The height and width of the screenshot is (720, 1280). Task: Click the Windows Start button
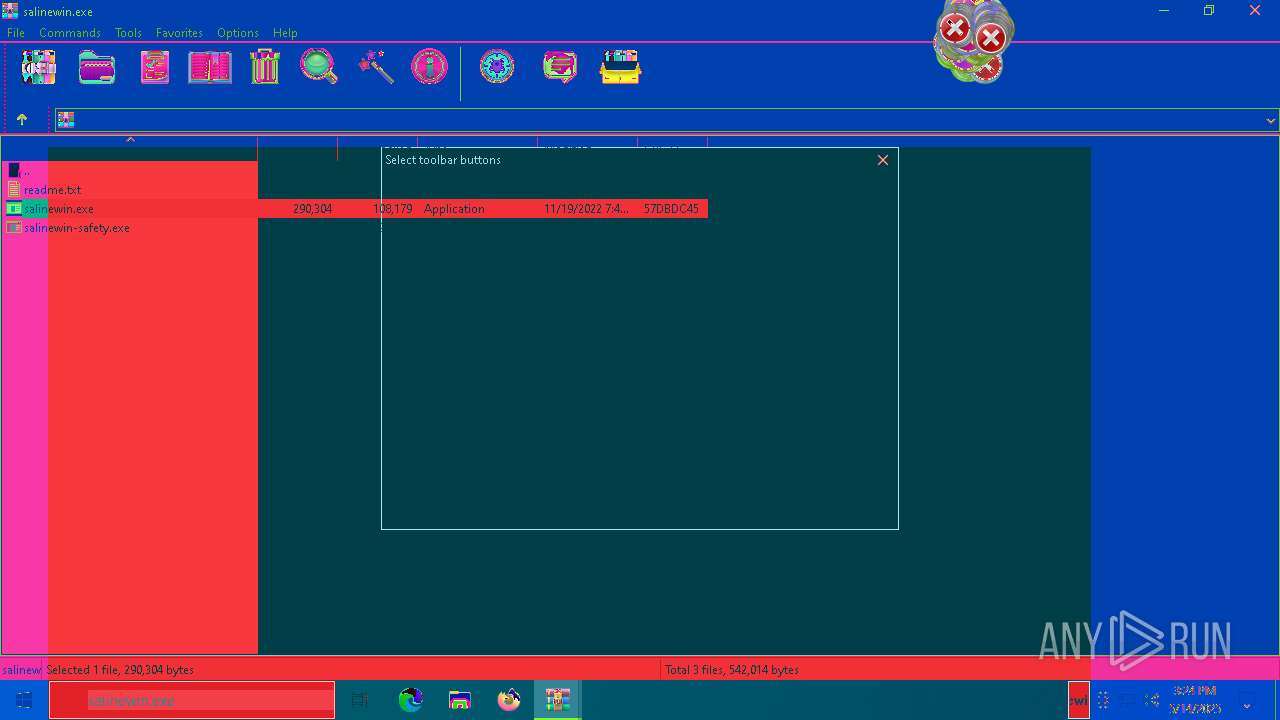pyautogui.click(x=24, y=700)
